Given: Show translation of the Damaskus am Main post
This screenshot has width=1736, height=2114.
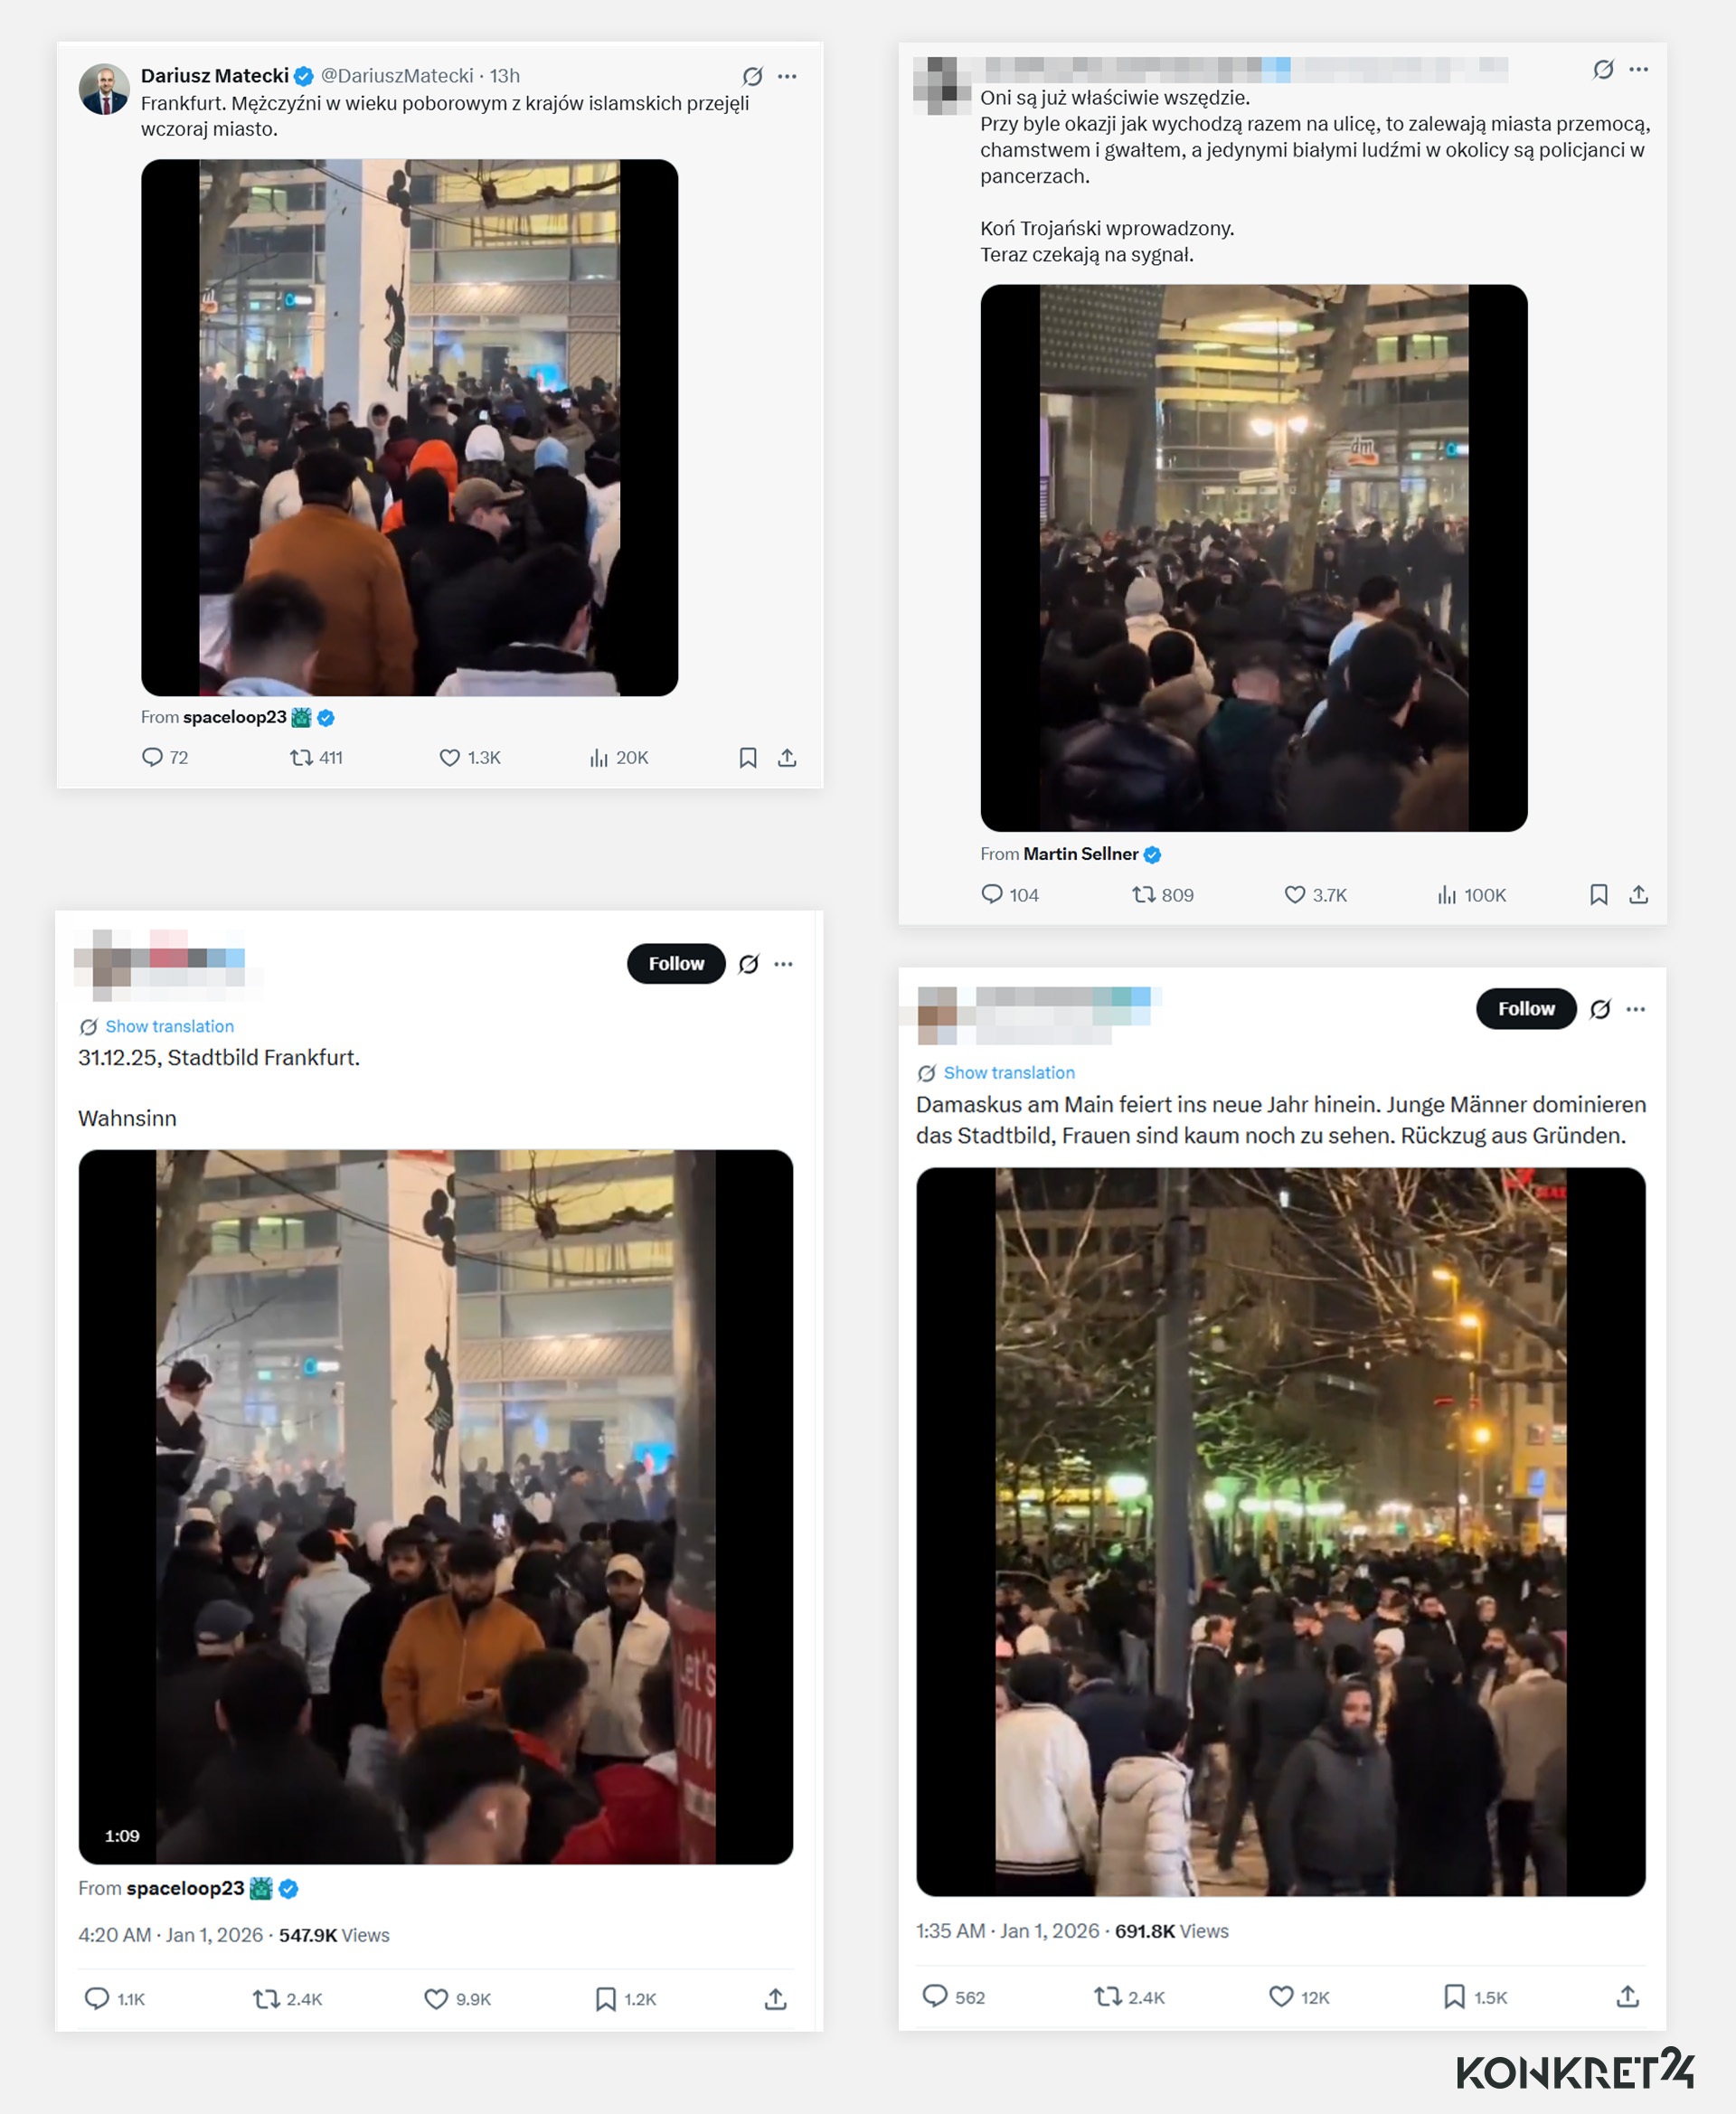Looking at the screenshot, I should (1009, 1072).
